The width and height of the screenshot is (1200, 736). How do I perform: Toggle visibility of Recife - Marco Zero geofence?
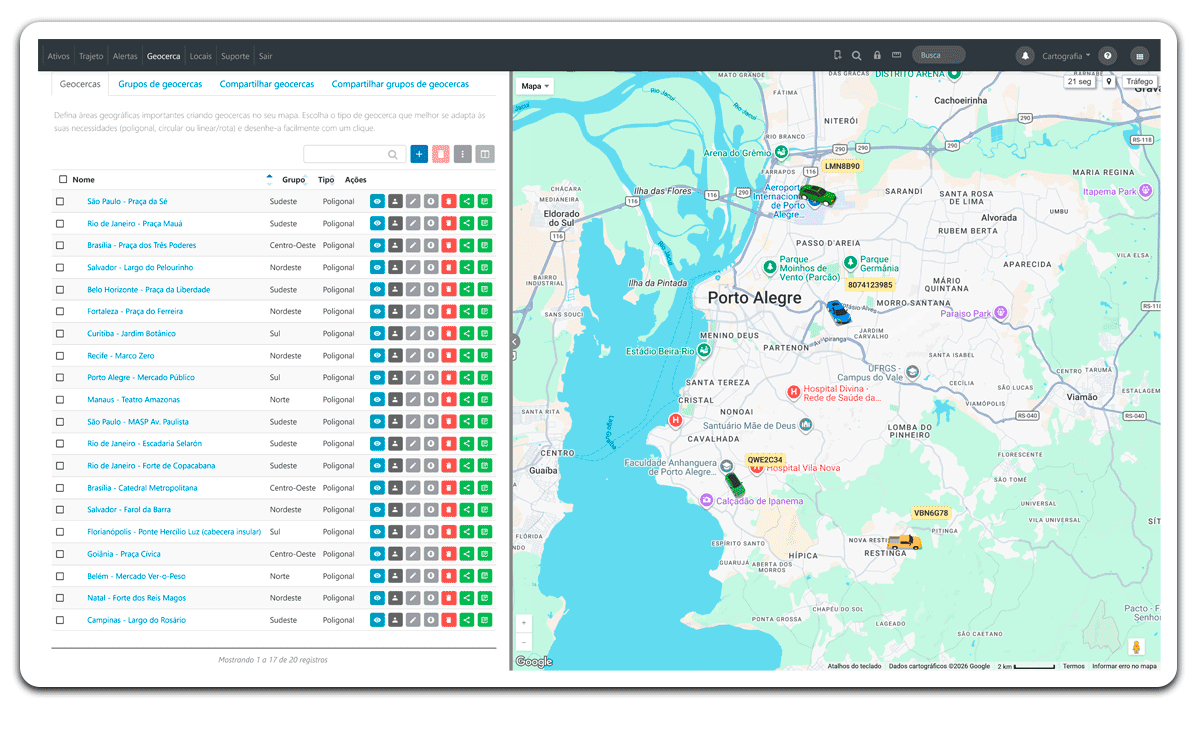377,355
